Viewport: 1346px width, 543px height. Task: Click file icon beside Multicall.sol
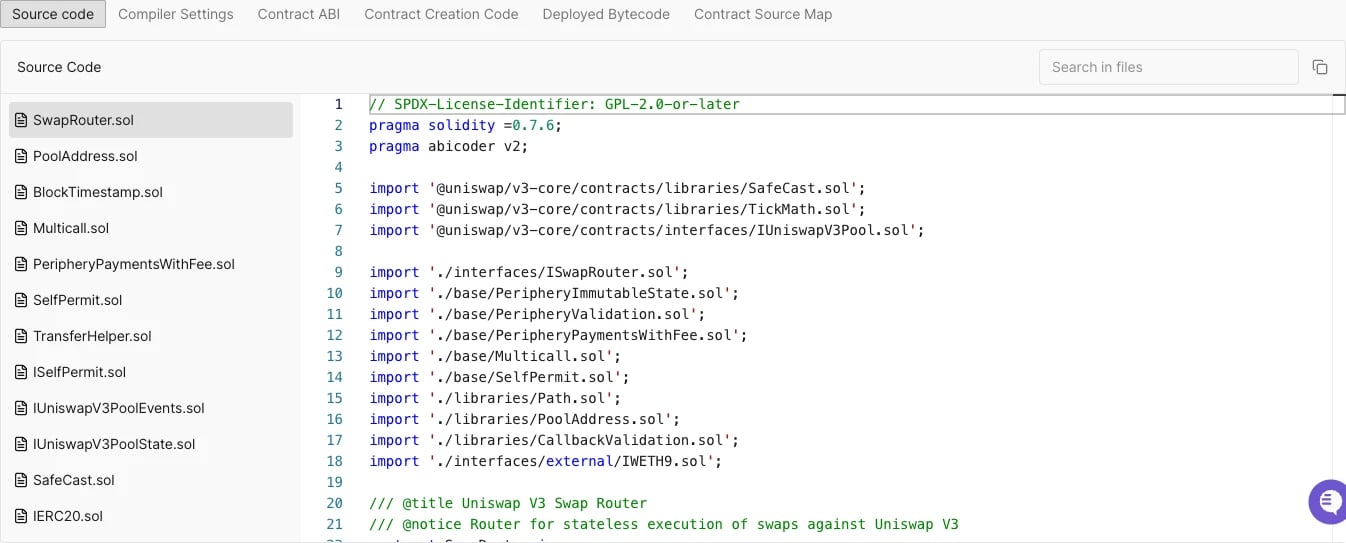point(20,228)
